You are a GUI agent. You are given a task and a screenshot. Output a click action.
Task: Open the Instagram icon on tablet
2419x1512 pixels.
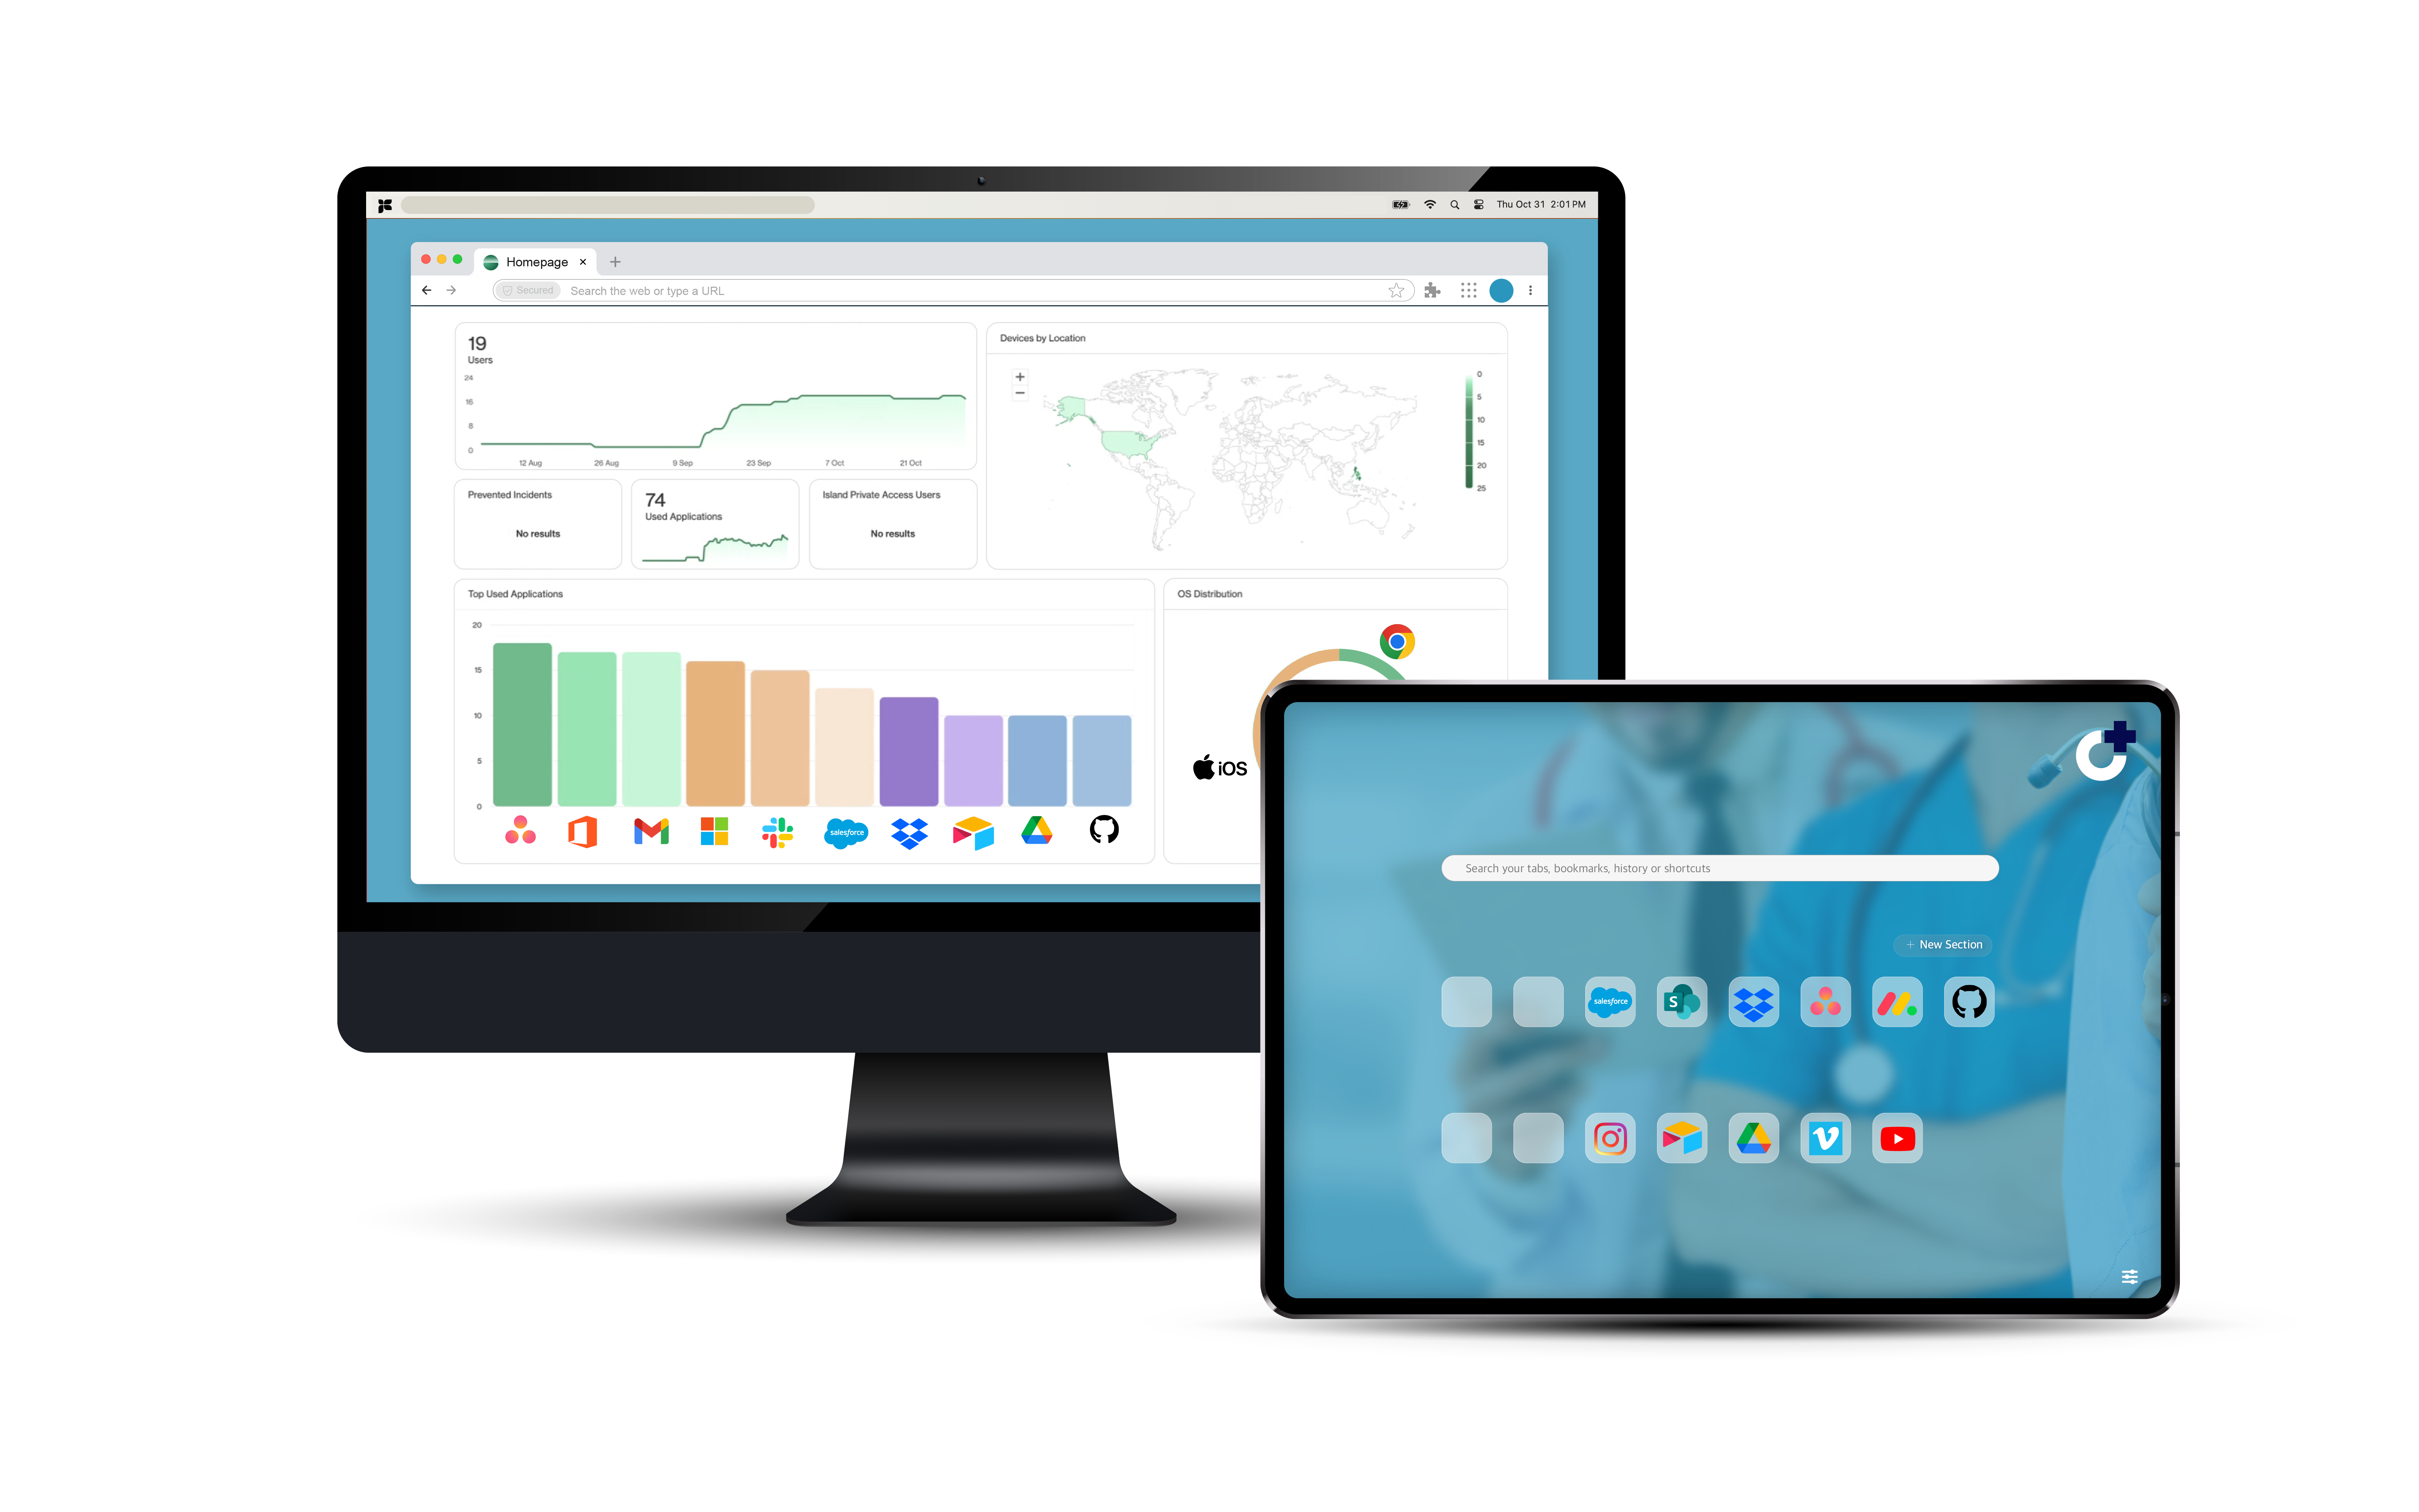tap(1604, 1138)
